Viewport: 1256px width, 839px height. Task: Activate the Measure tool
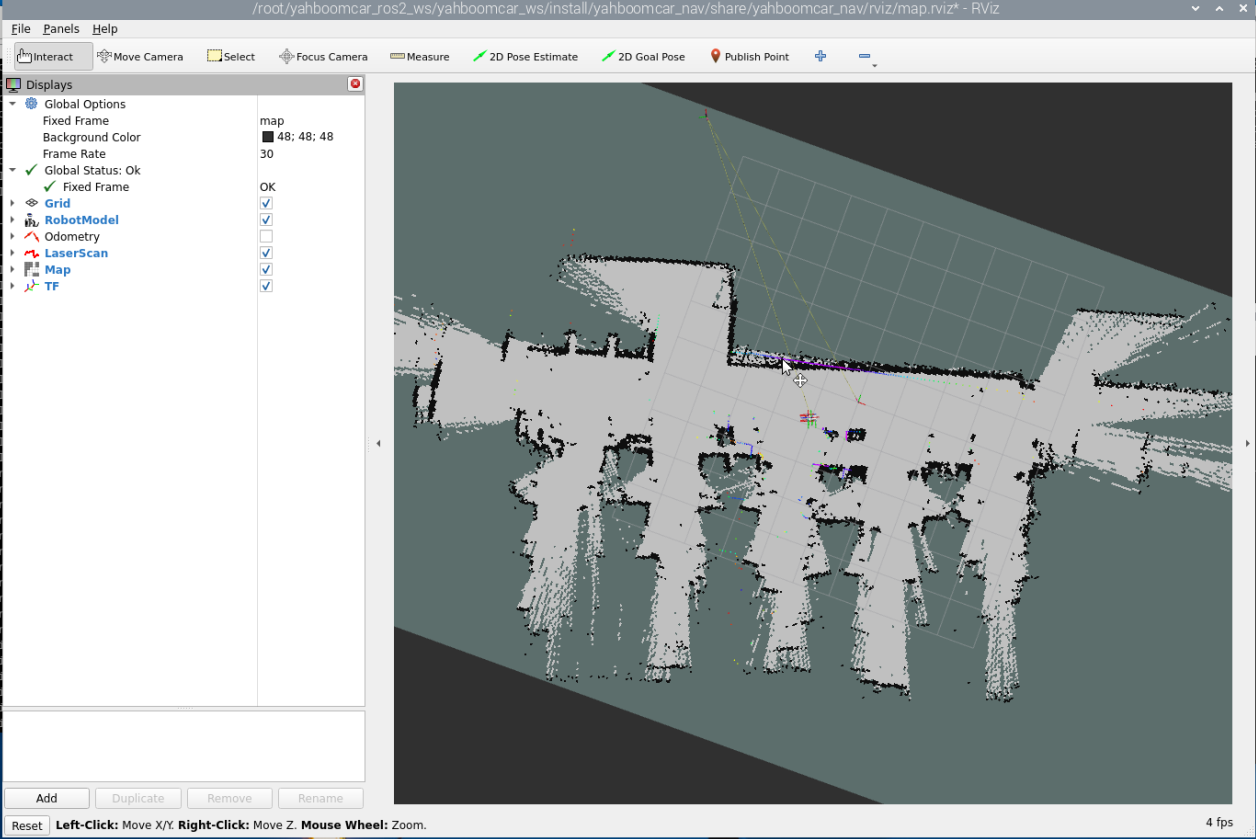point(419,57)
